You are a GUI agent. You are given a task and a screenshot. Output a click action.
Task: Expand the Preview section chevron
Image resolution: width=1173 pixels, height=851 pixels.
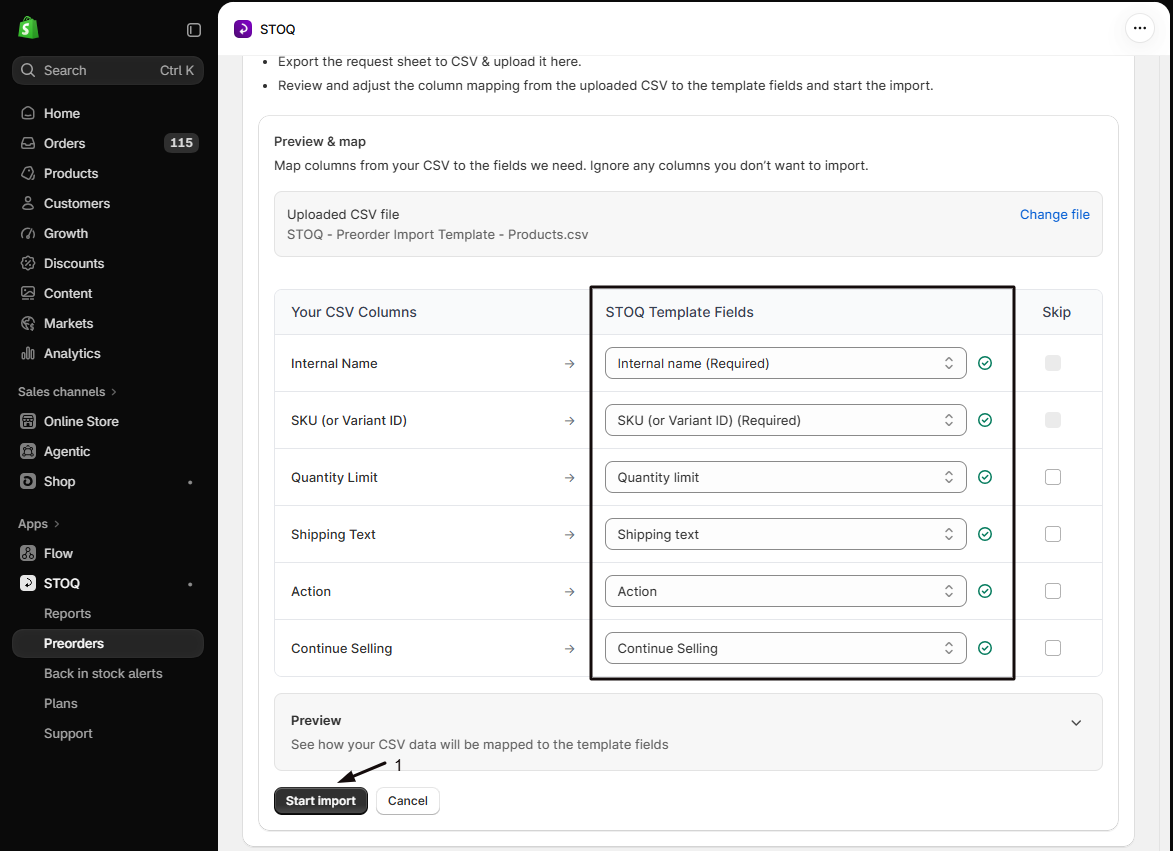click(1076, 723)
